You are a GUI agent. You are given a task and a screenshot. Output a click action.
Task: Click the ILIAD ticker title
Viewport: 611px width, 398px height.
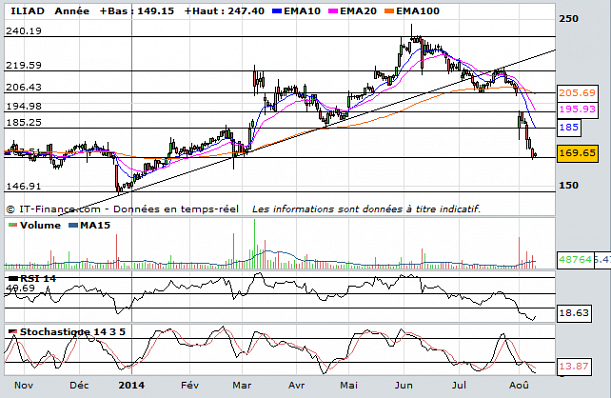click(27, 11)
